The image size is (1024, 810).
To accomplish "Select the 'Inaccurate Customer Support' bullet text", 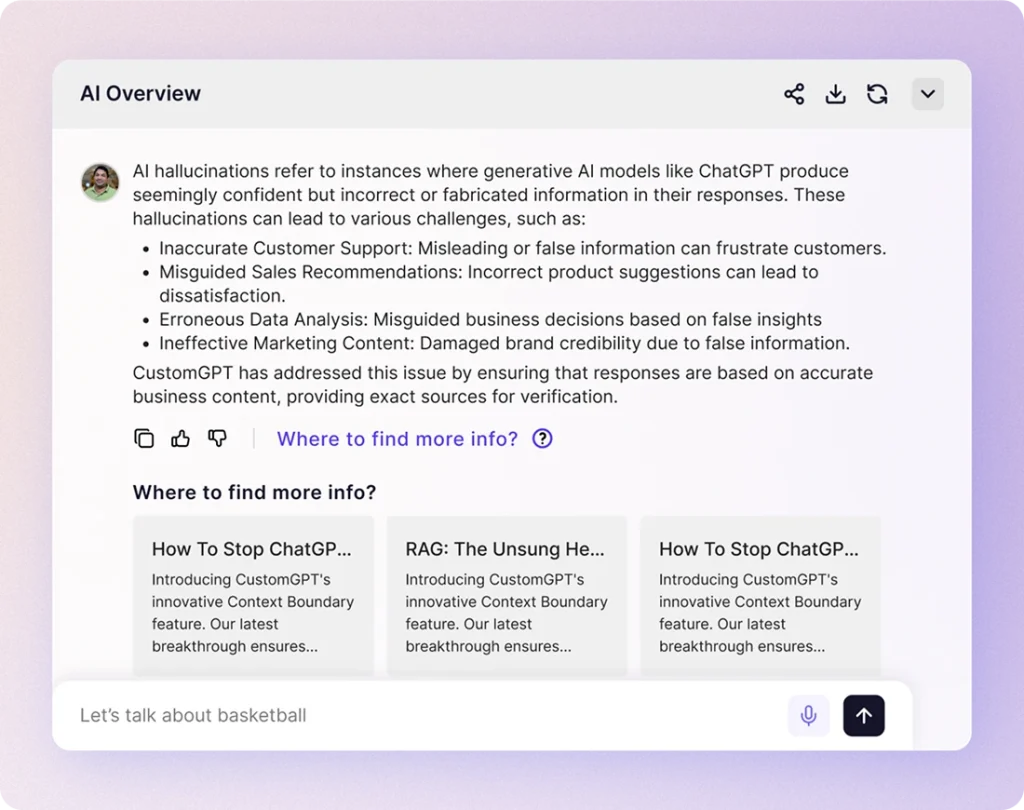I will [x=522, y=248].
